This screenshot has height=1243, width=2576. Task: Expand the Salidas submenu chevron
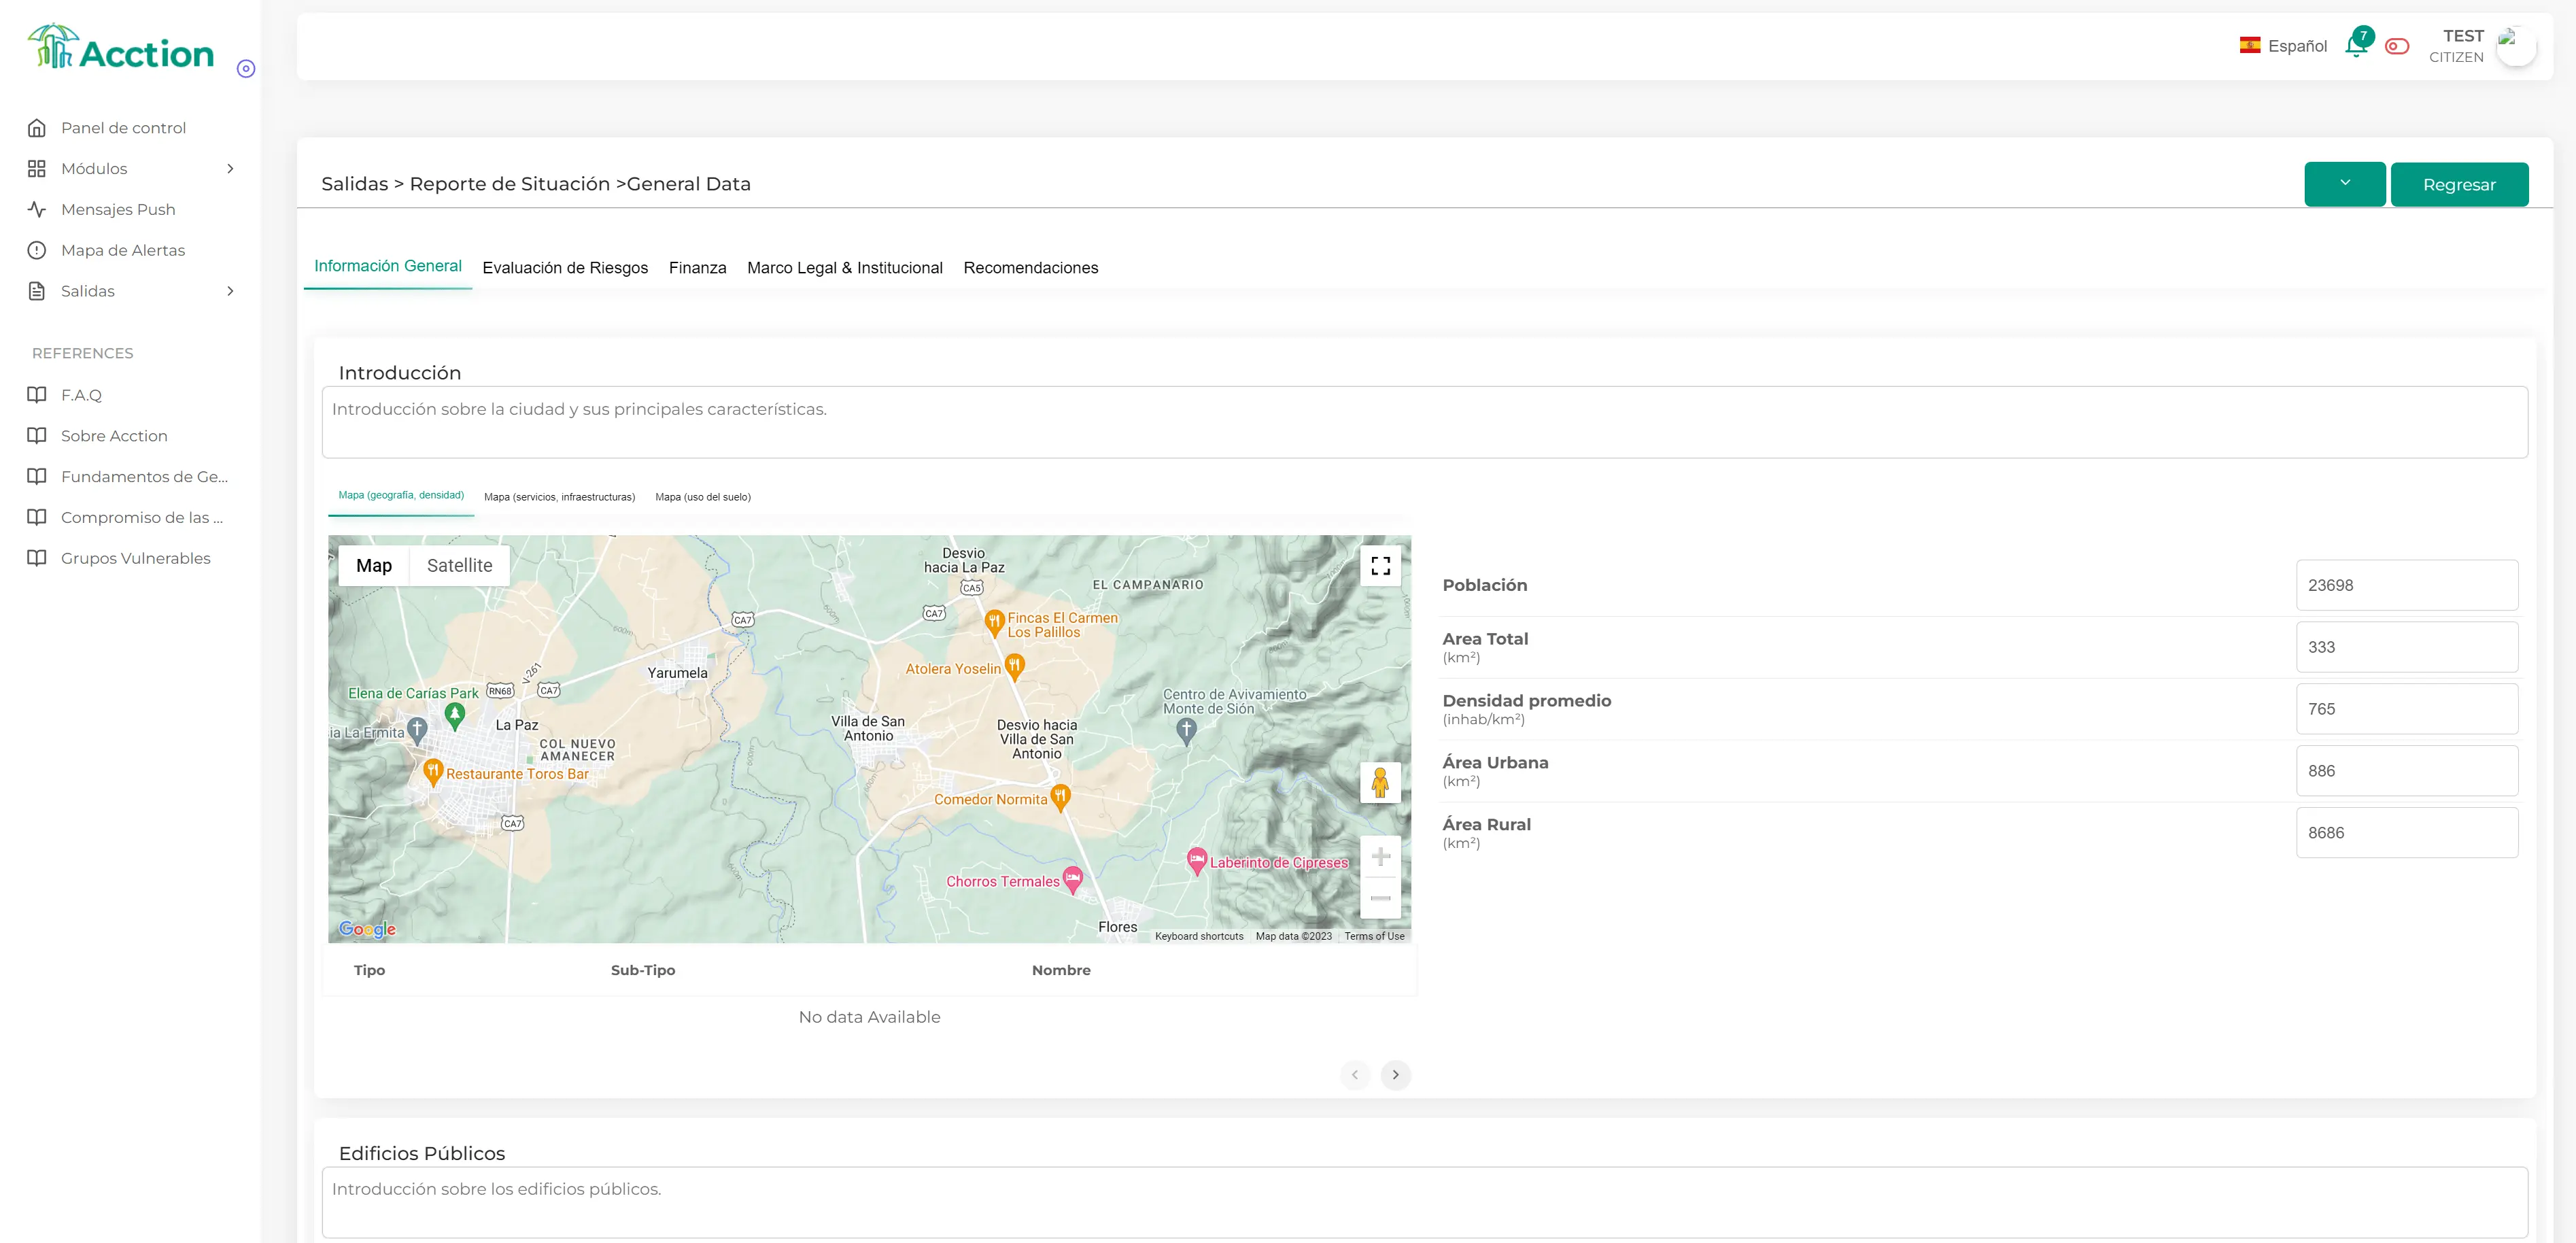(230, 291)
